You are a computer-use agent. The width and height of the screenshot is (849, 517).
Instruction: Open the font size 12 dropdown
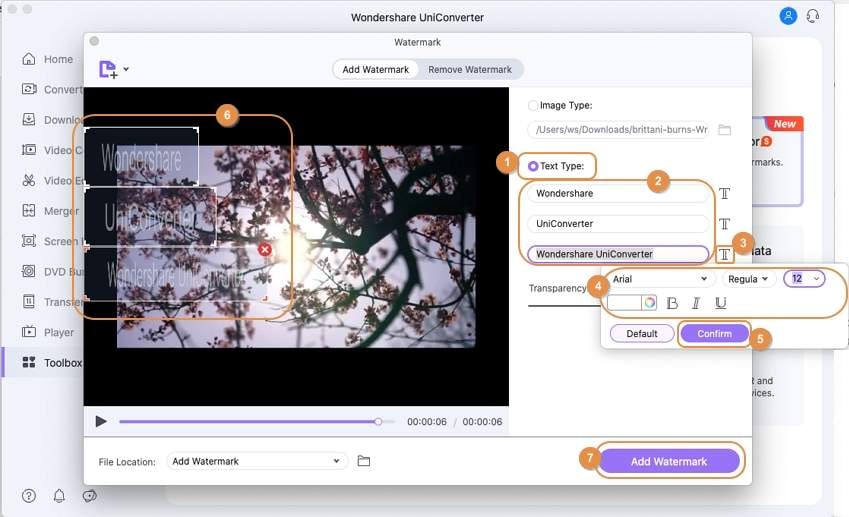804,279
